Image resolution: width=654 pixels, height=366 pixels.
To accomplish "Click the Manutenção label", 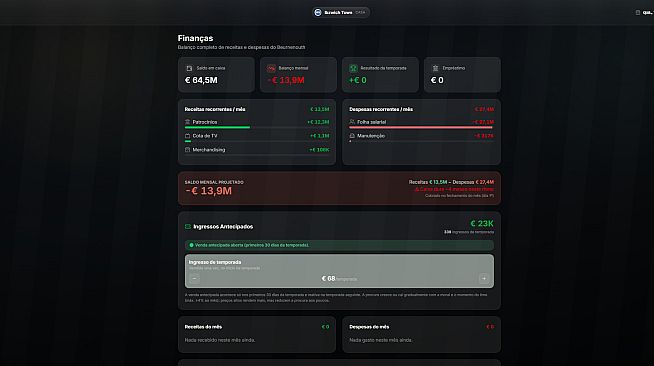I will [x=371, y=136].
